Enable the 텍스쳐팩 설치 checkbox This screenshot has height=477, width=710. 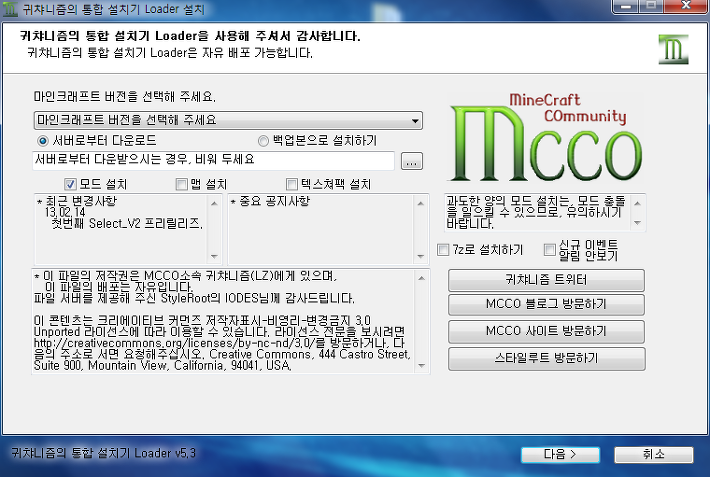click(292, 184)
